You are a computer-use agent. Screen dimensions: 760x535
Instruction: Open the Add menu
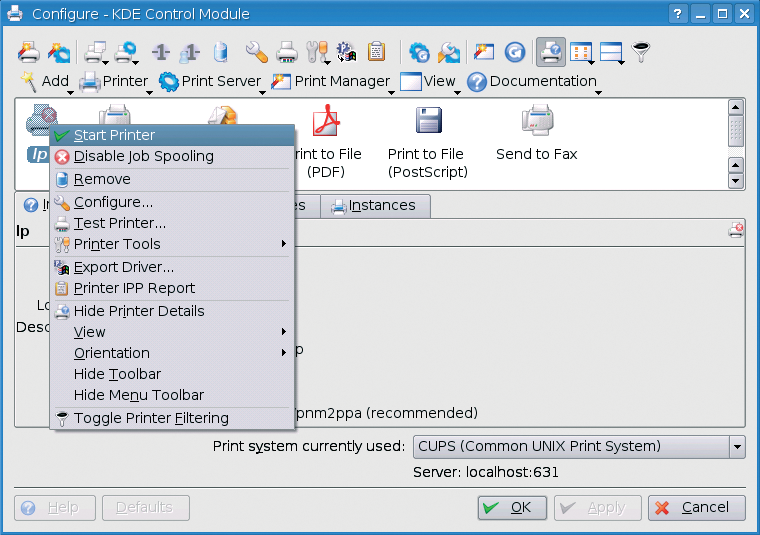(x=46, y=82)
